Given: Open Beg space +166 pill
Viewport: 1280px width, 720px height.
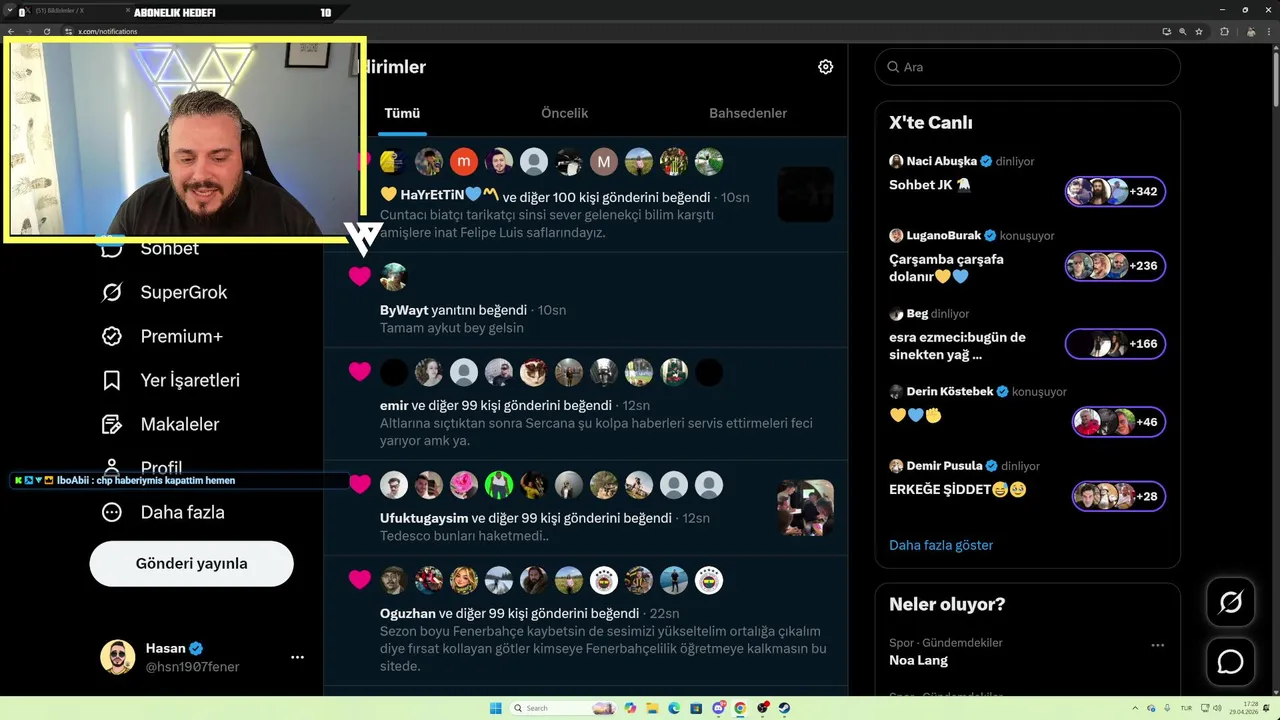Looking at the screenshot, I should [1115, 344].
